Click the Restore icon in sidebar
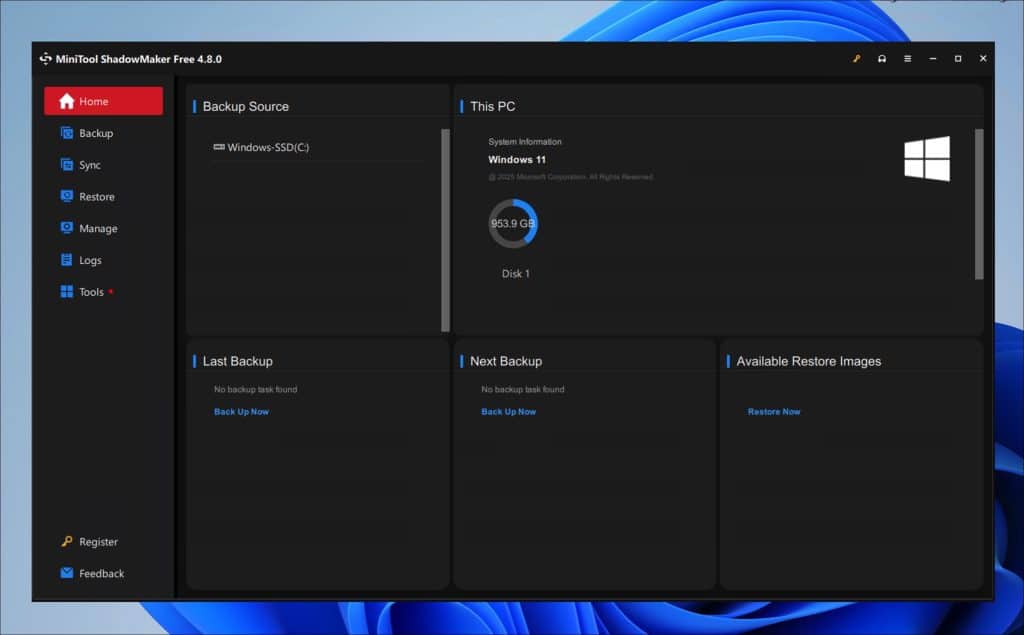This screenshot has height=635, width=1024. pos(67,197)
